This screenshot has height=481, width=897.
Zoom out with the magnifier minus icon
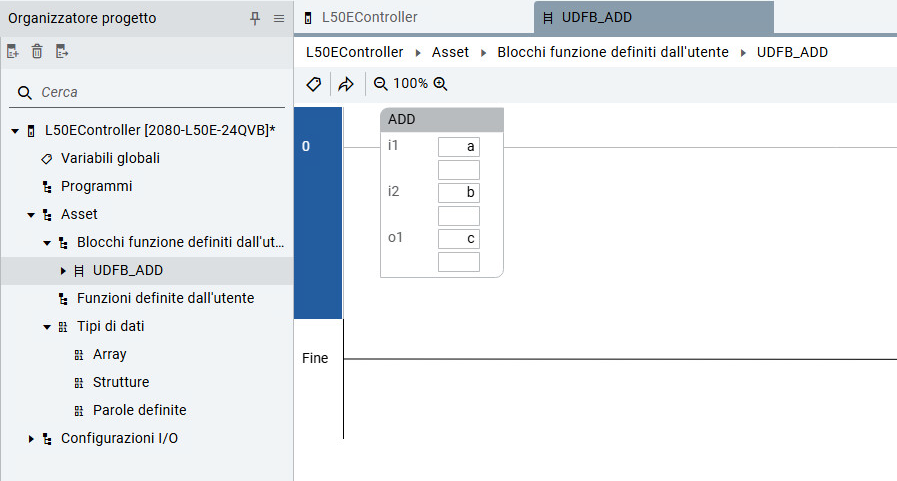tap(381, 84)
